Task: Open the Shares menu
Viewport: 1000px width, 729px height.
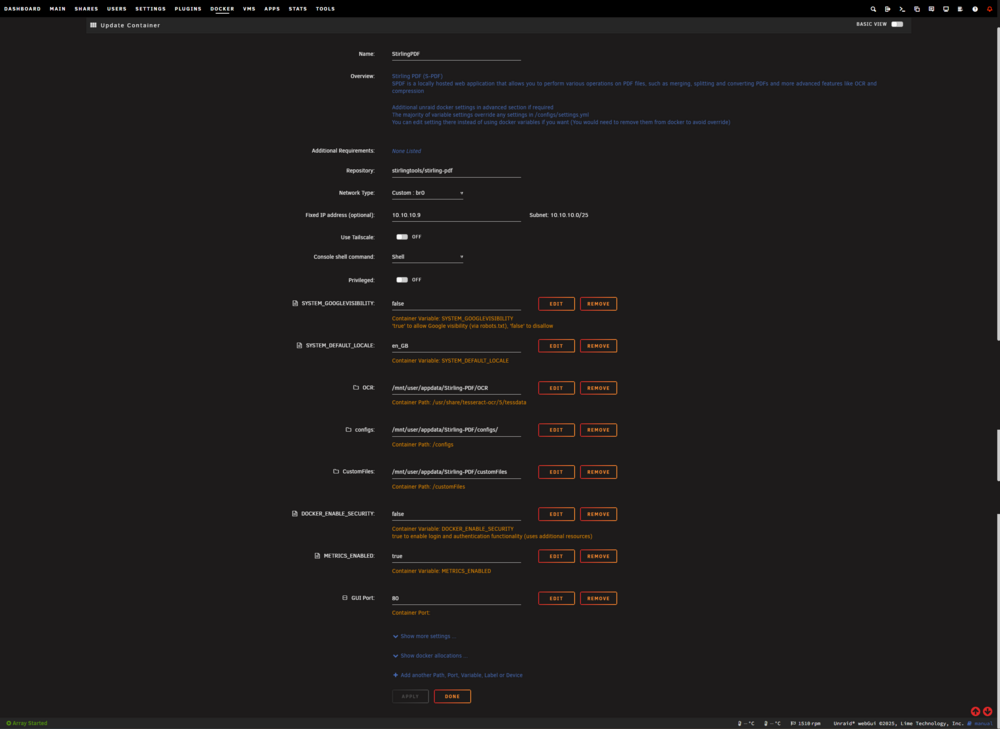Action: pyautogui.click(x=86, y=9)
